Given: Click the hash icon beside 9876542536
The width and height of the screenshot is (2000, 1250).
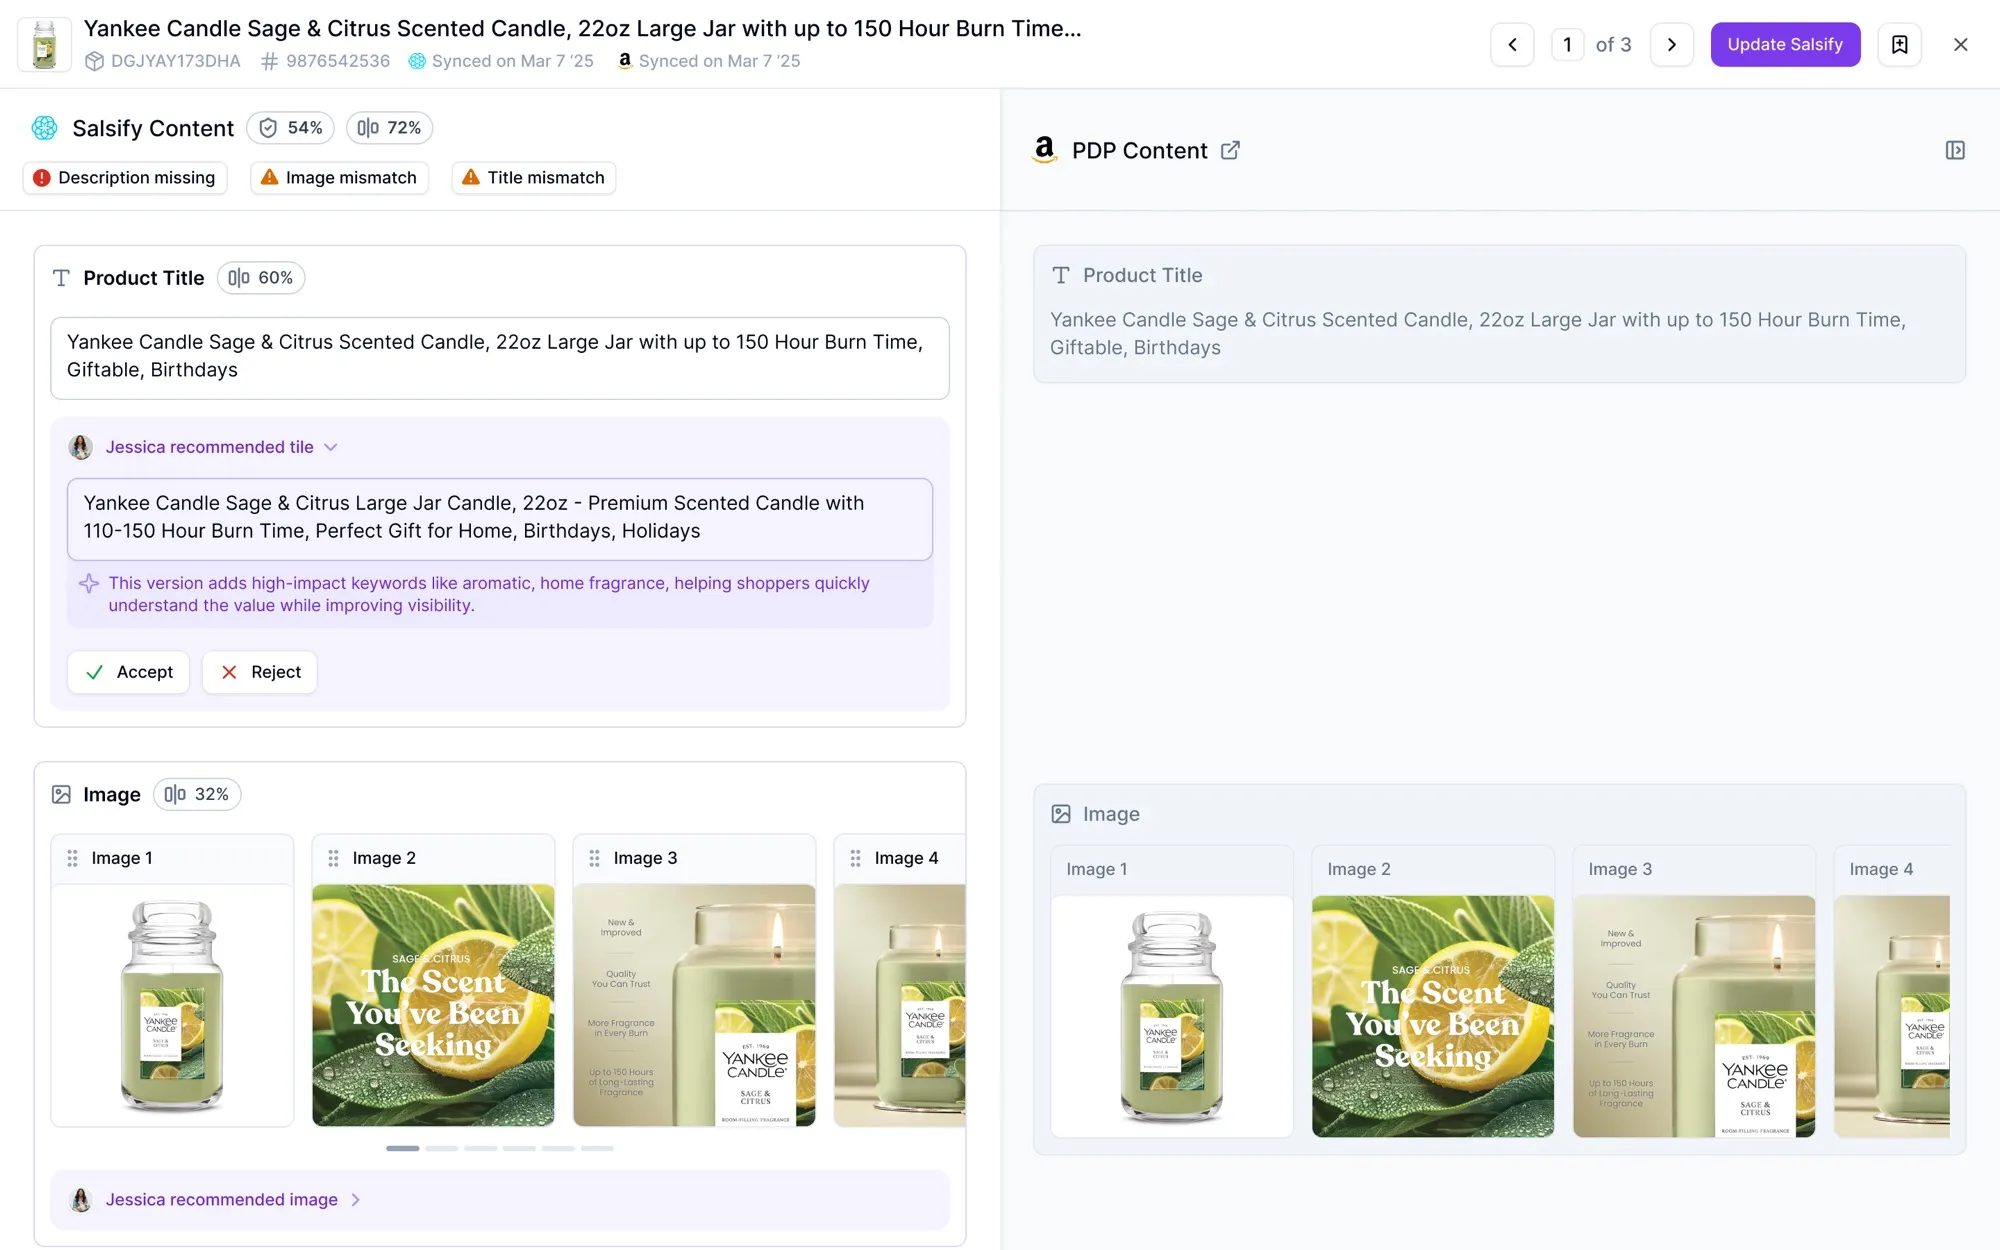Looking at the screenshot, I should (269, 61).
